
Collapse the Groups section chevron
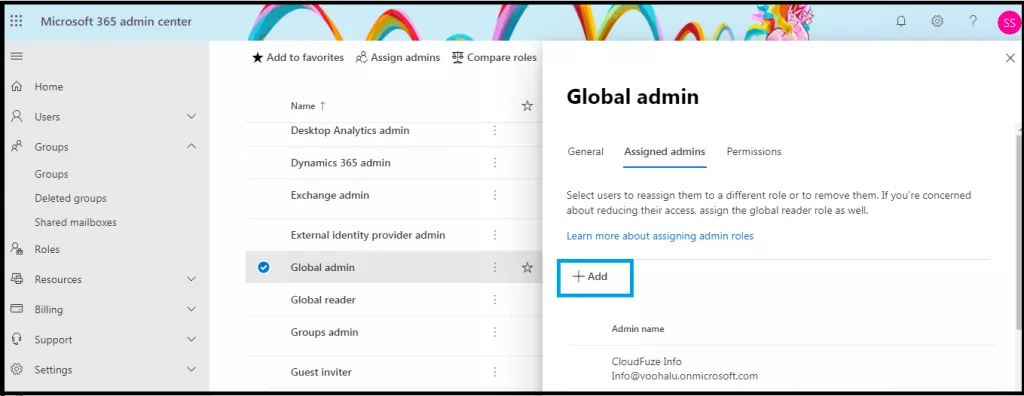click(x=191, y=146)
